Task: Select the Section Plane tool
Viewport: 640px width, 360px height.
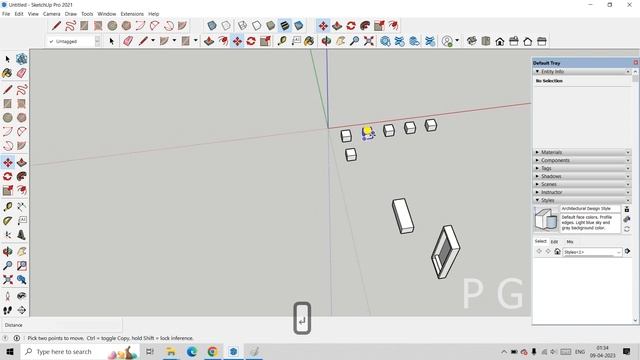Action: (x=21, y=310)
